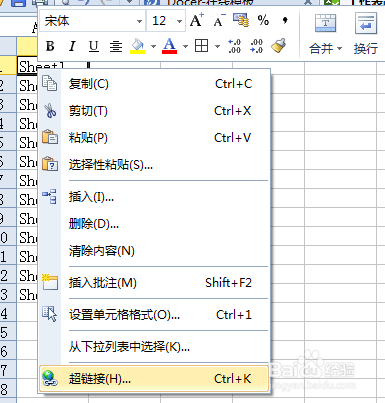The width and height of the screenshot is (385, 403).
Task: Toggle Bold in the mini toolbar
Action: (50, 46)
